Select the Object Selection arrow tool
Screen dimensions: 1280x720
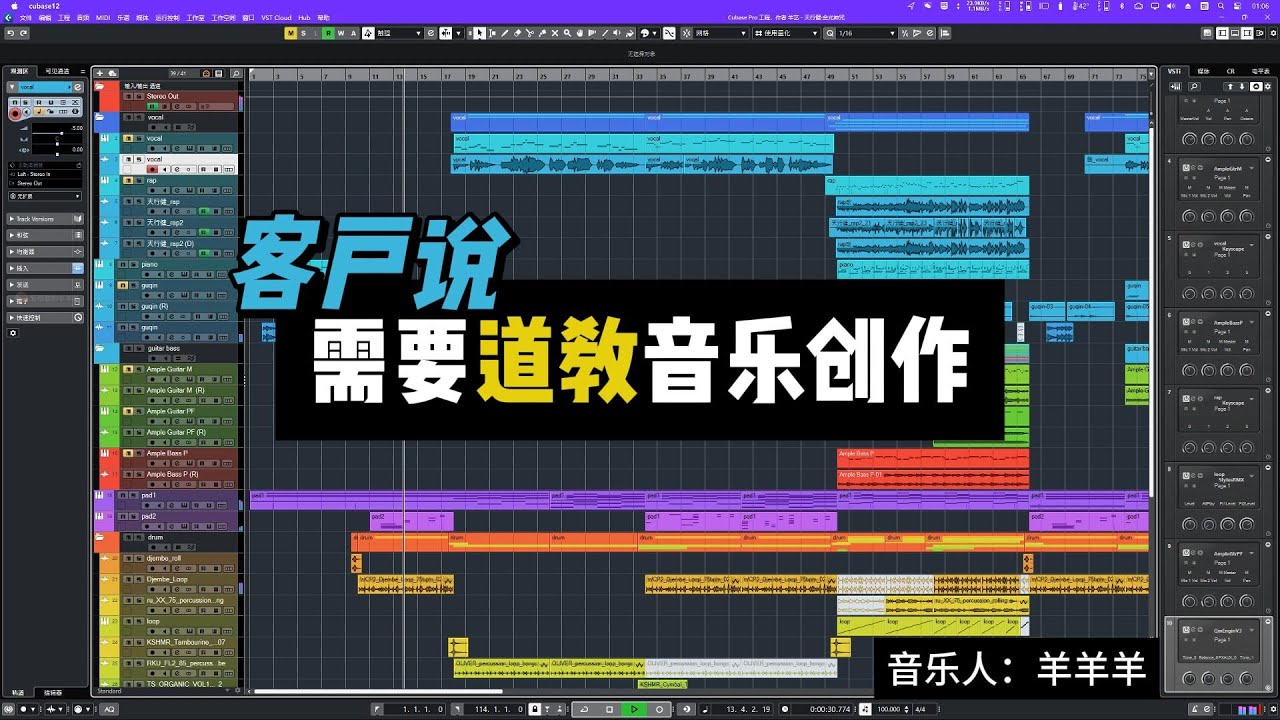click(479, 33)
